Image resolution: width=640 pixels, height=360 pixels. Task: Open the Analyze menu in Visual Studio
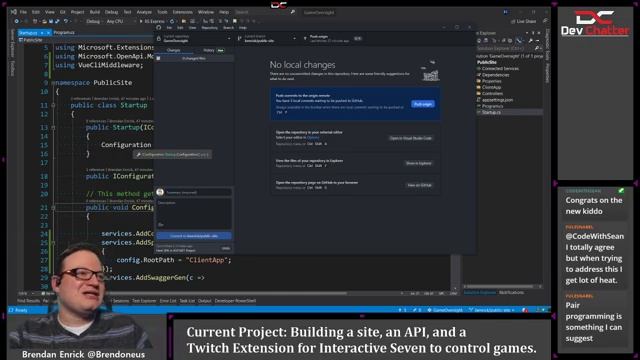(x=144, y=12)
